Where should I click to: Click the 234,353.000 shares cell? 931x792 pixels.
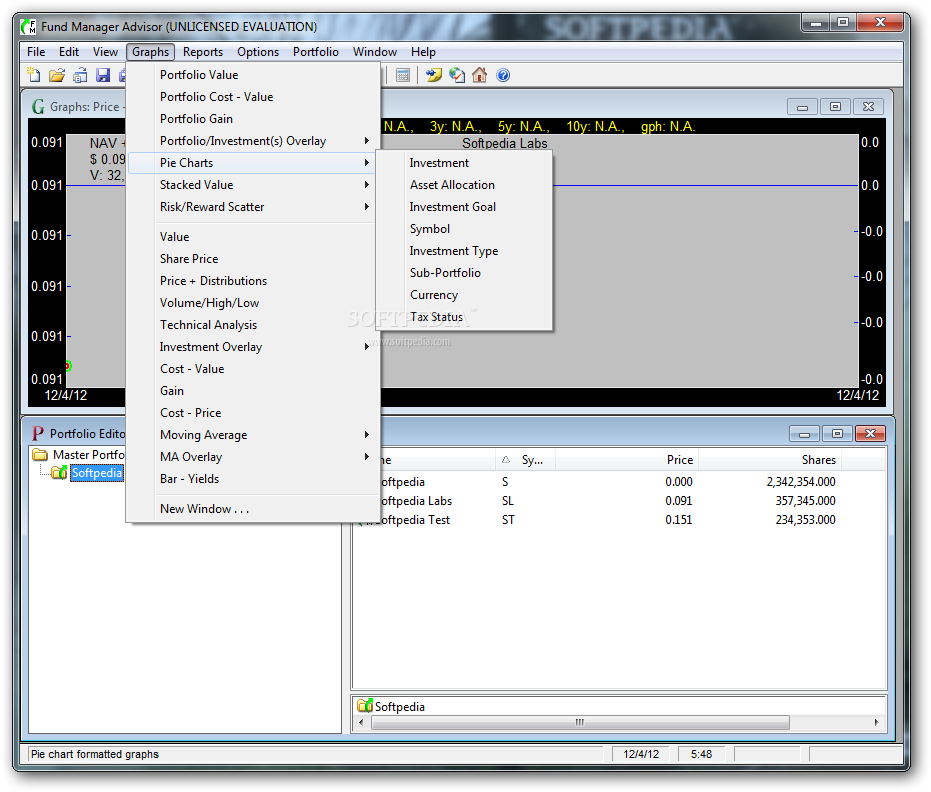pyautogui.click(x=805, y=519)
